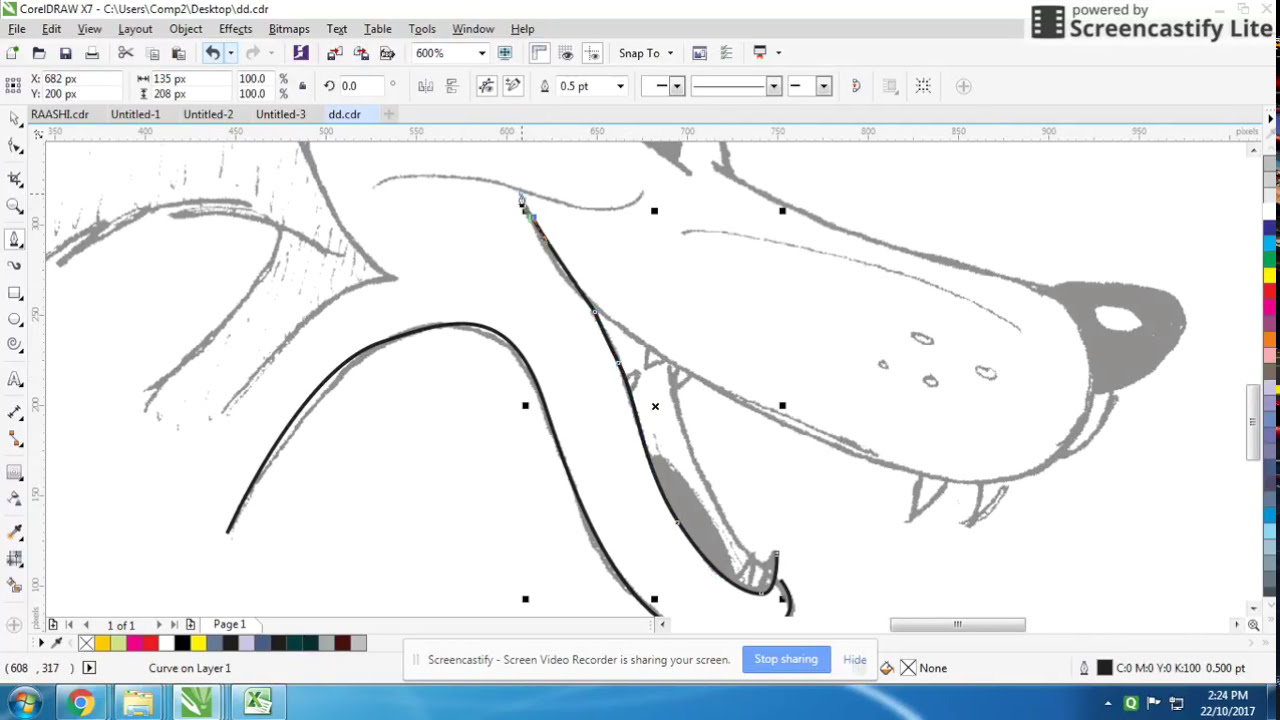
Task: Click the Paste clipboard icon
Action: (179, 53)
